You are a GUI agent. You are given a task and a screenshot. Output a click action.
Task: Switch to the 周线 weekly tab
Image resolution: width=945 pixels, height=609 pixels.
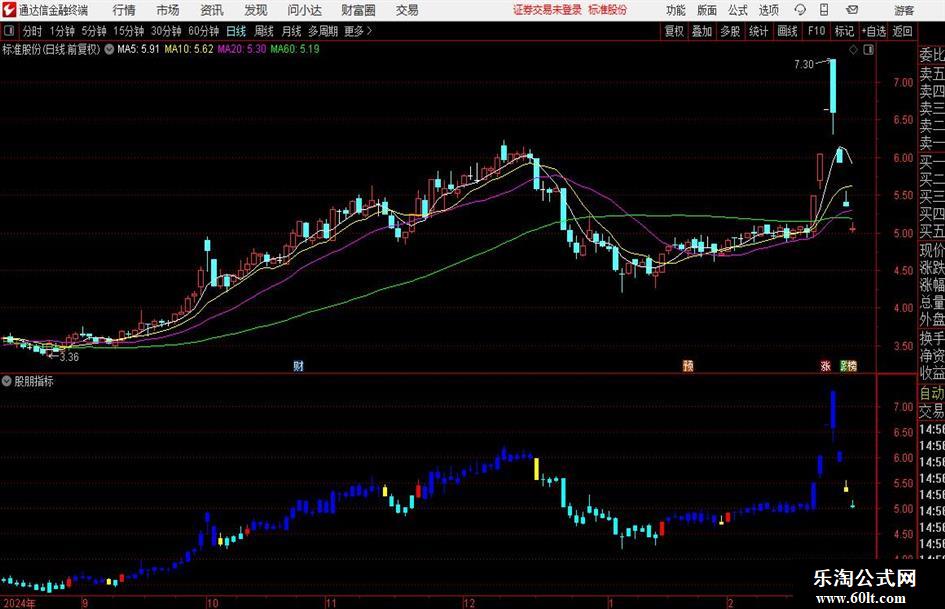click(264, 31)
